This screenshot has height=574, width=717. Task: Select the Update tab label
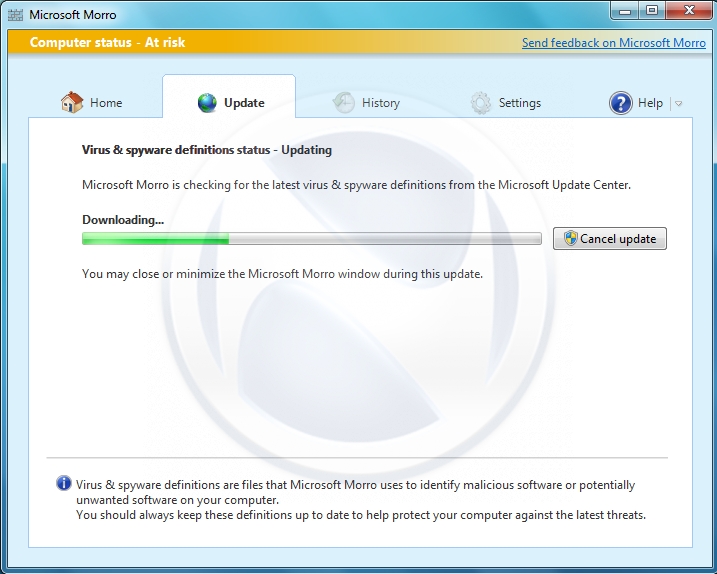pyautogui.click(x=244, y=103)
